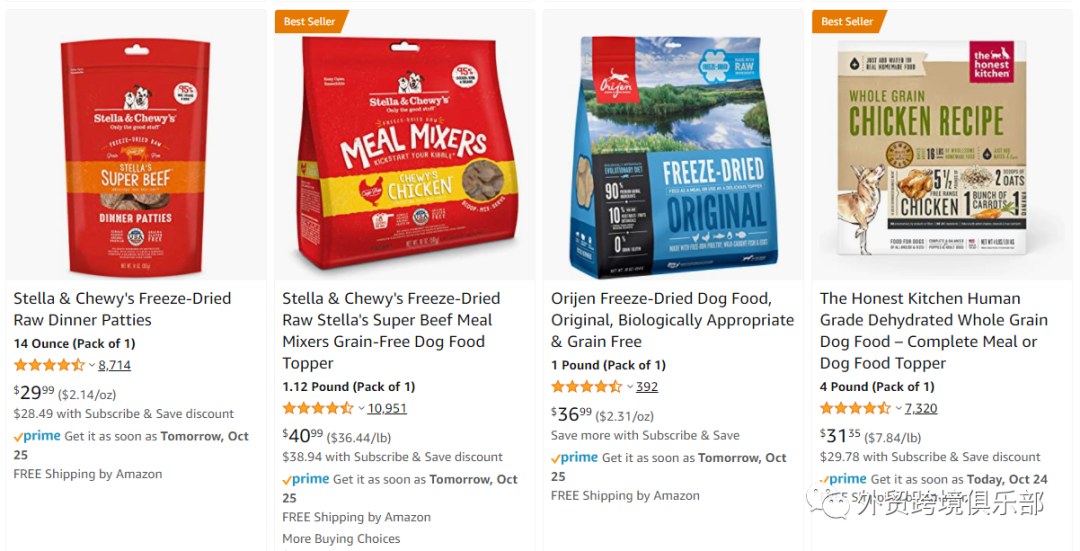Open the 8,714 reviews link
Image resolution: width=1080 pixels, height=551 pixels.
(115, 365)
